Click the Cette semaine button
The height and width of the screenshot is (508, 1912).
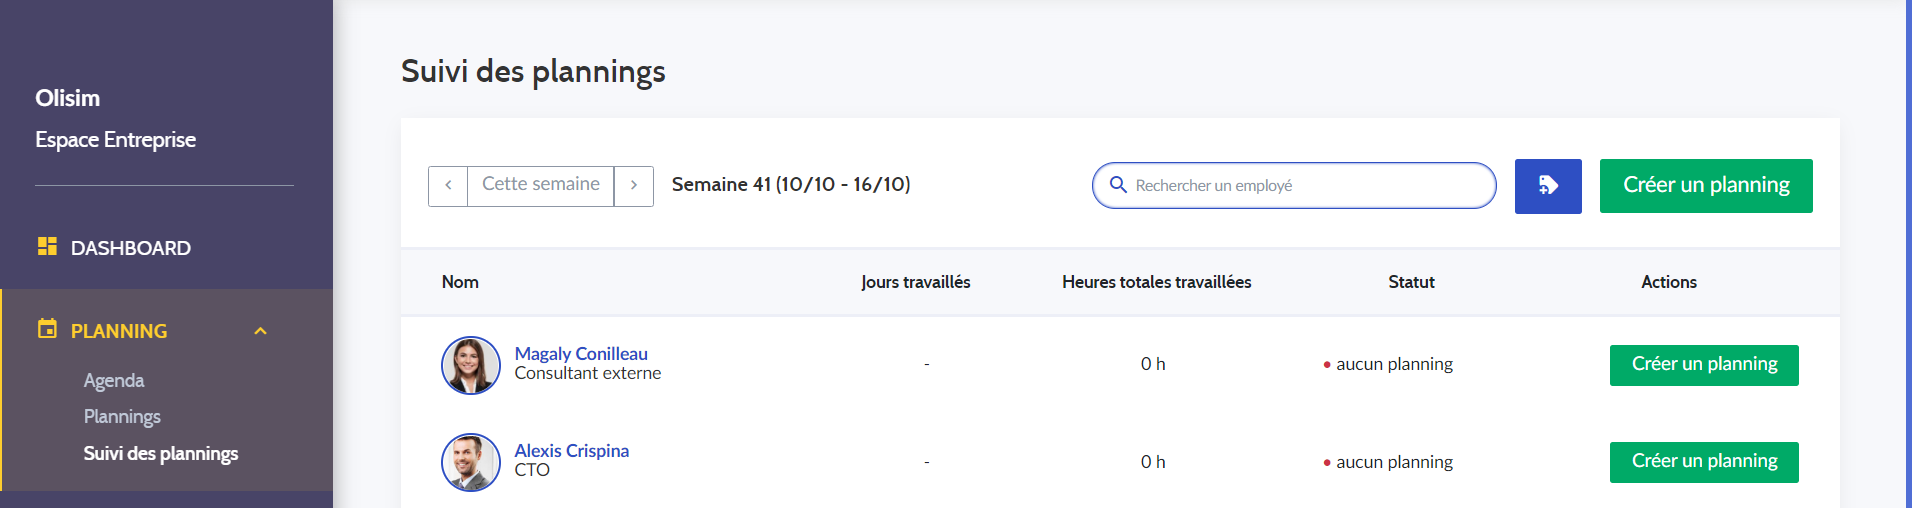(541, 186)
